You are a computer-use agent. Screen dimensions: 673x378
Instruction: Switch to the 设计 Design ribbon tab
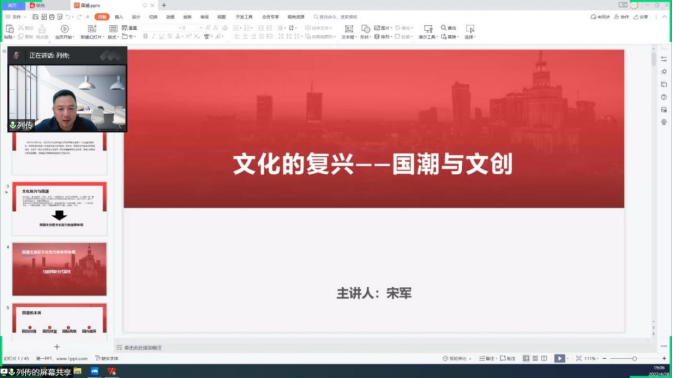(136, 17)
